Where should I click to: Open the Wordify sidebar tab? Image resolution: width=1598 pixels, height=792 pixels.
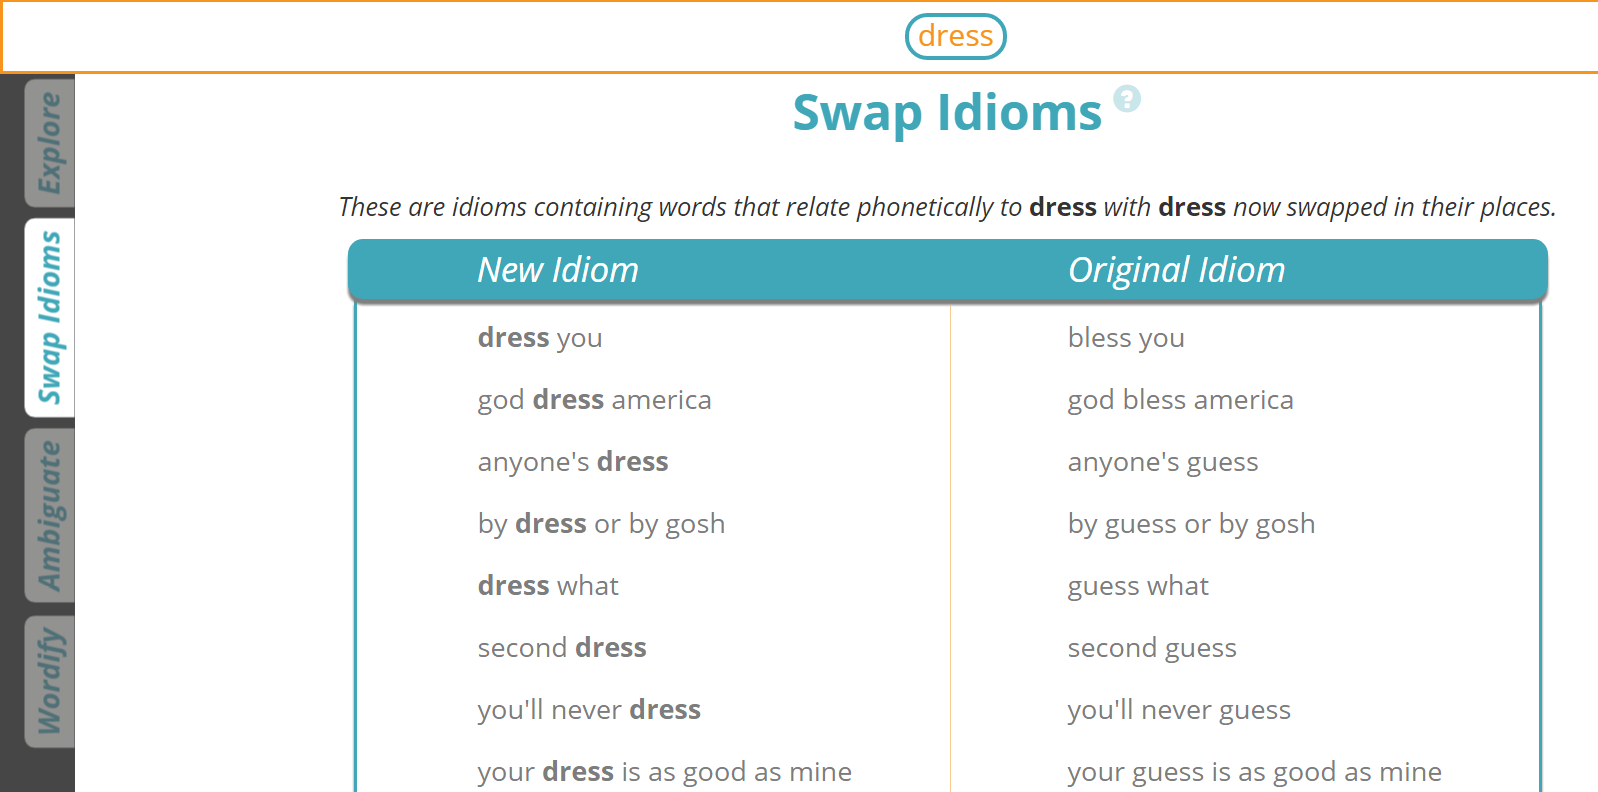[48, 680]
